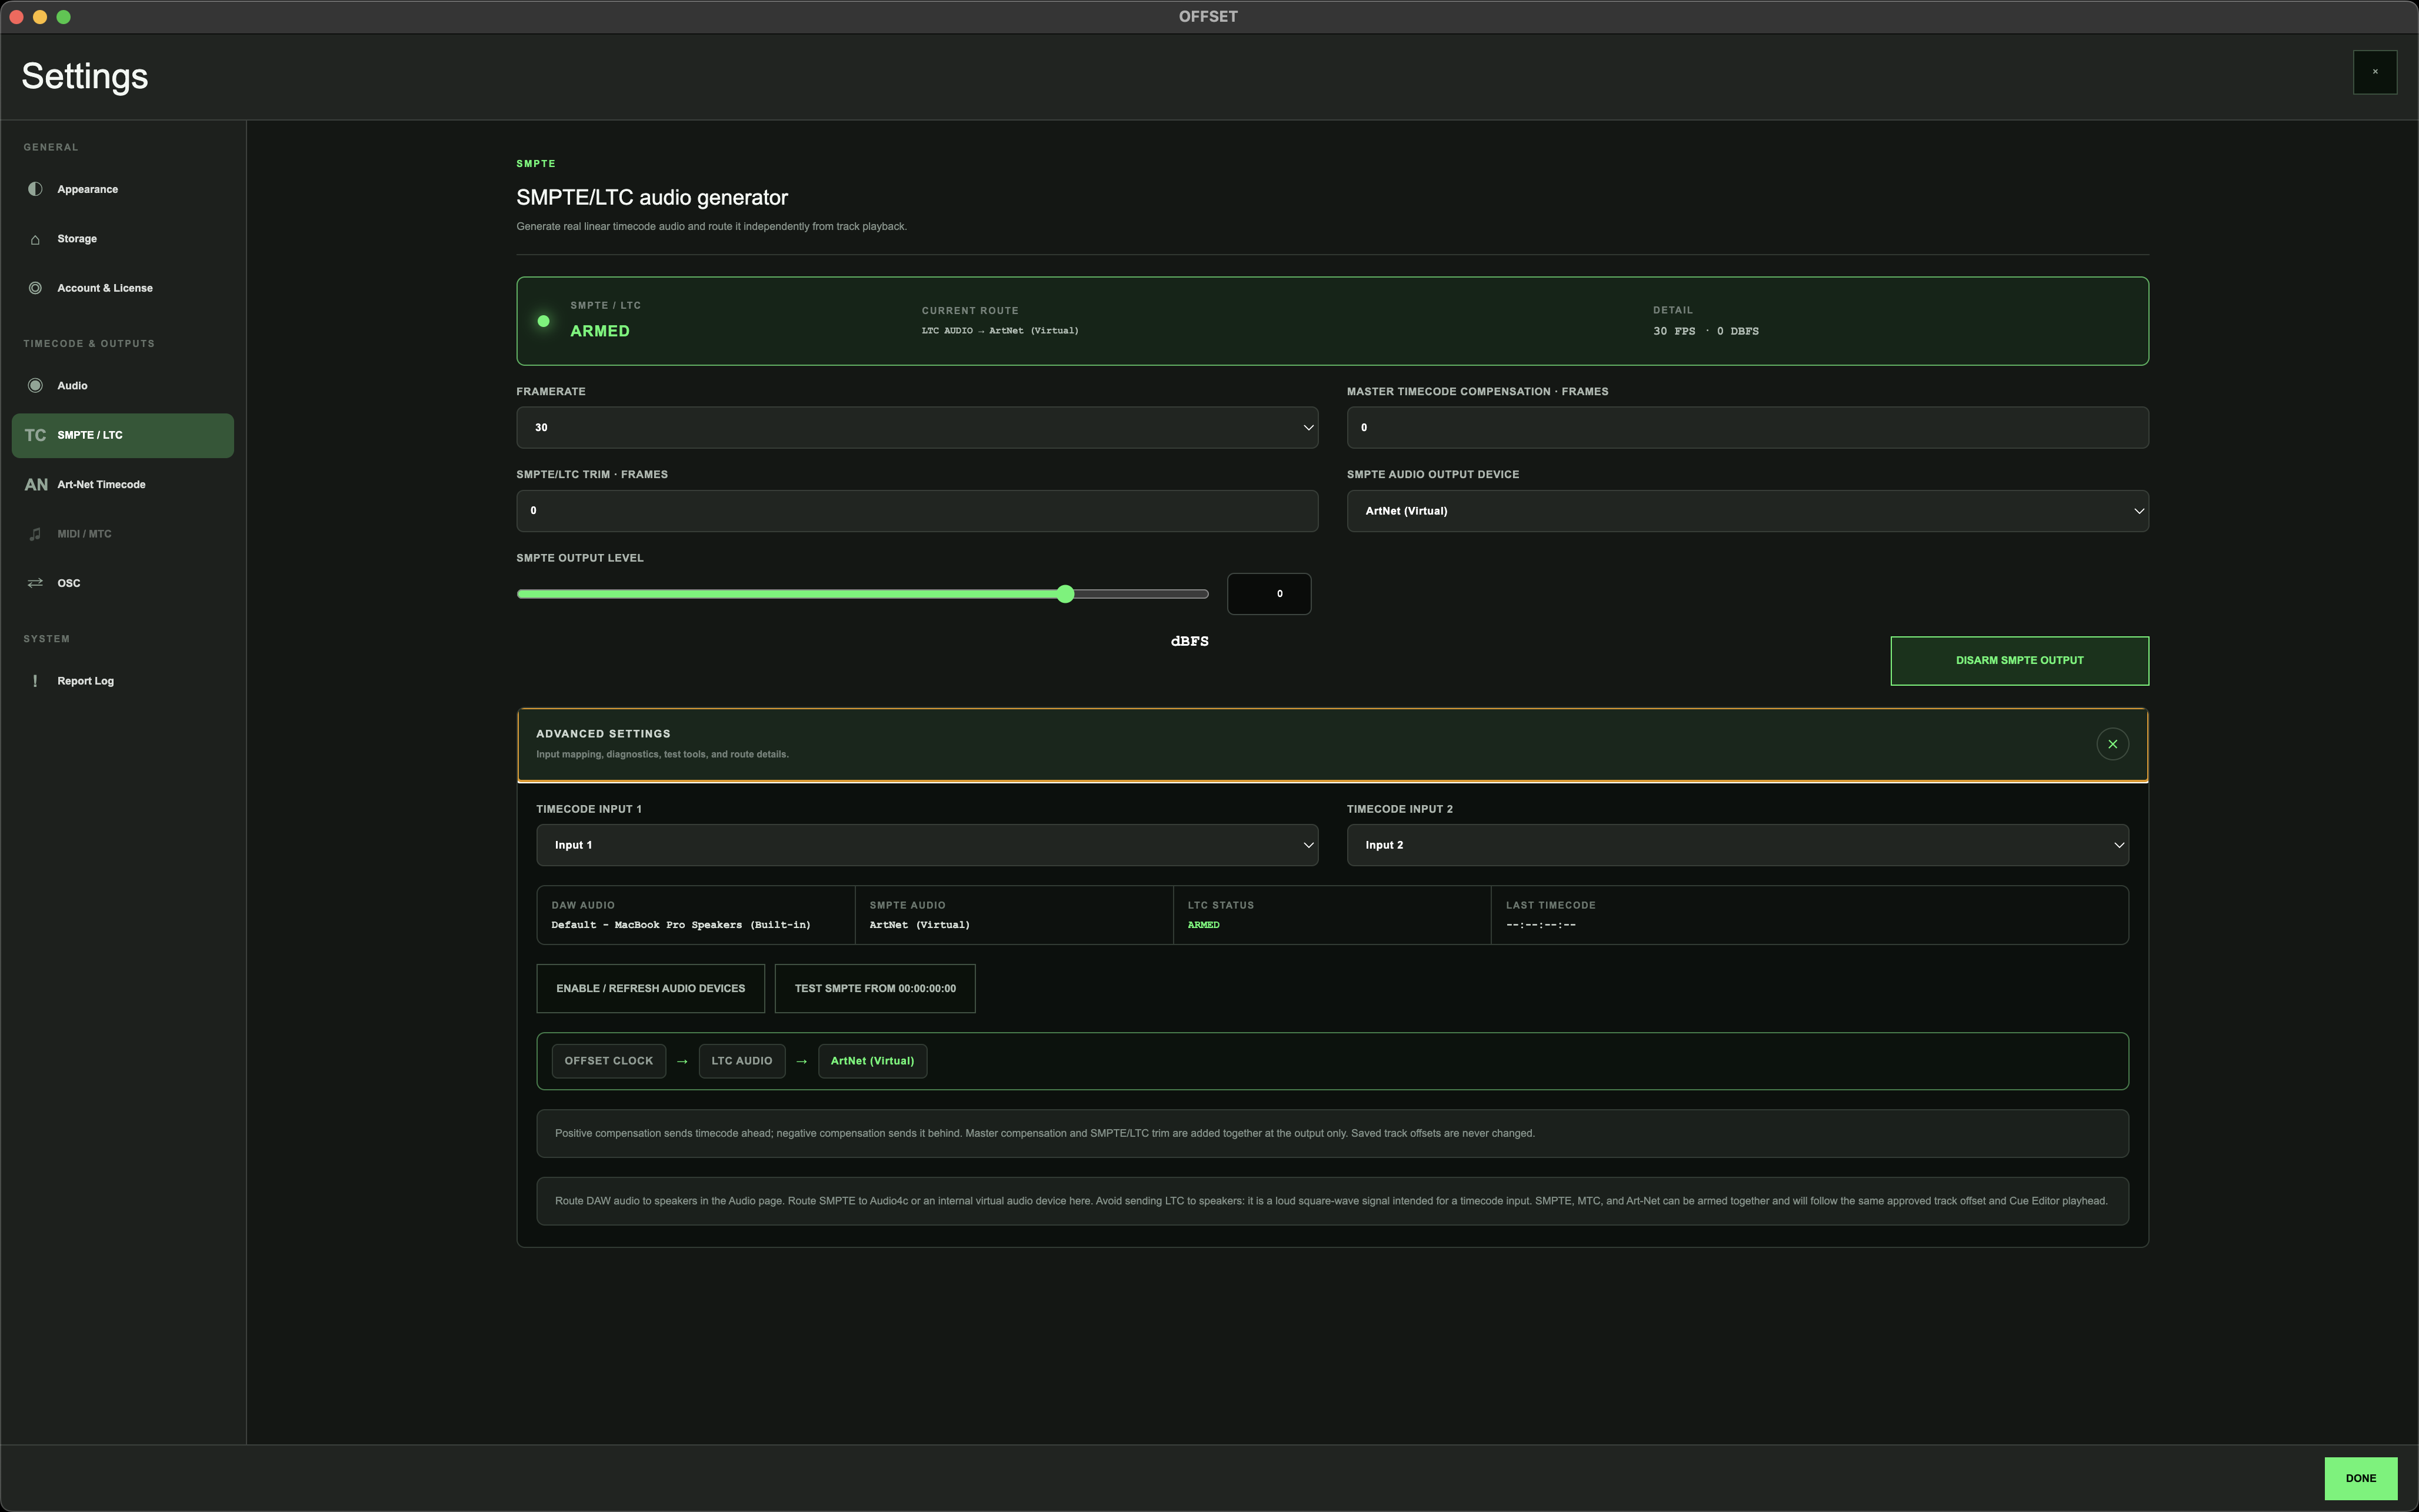Open SMPTE Audio Output Device dropdown
2419x1512 pixels.
[x=1747, y=511]
